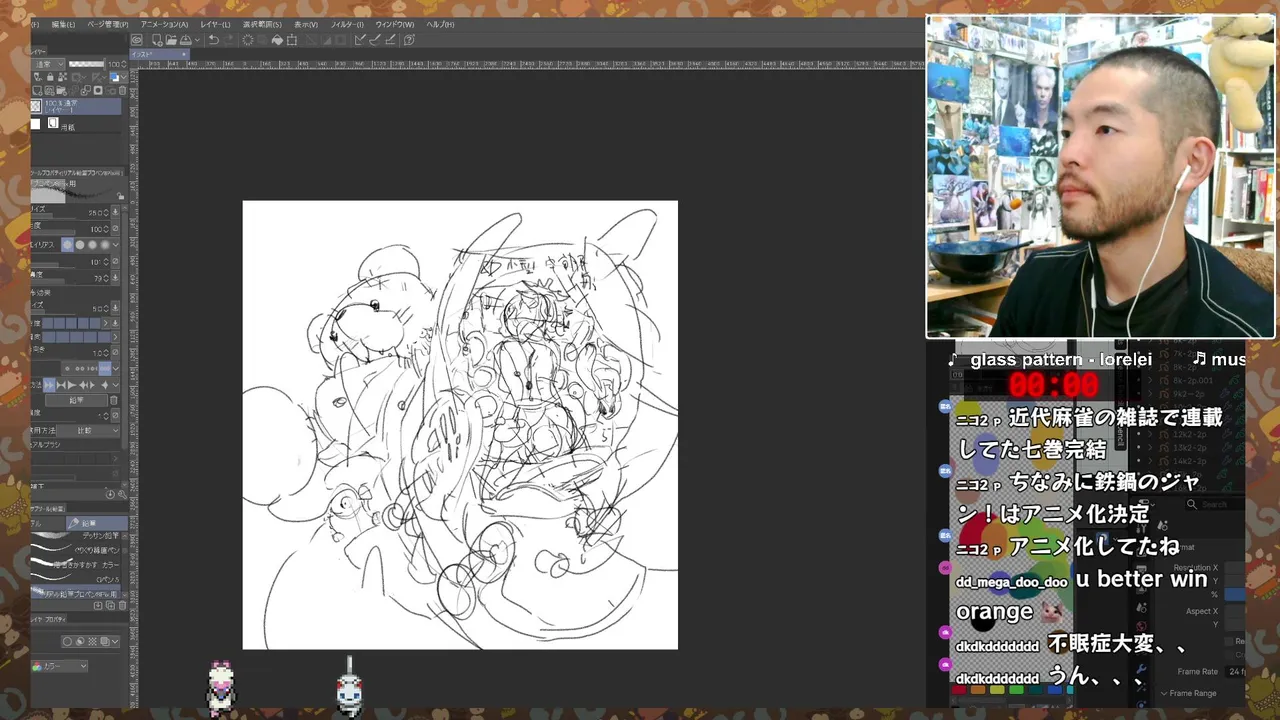Screen dimensions: 1280x720
Task: Click the white canvas sketch area
Action: click(x=460, y=425)
